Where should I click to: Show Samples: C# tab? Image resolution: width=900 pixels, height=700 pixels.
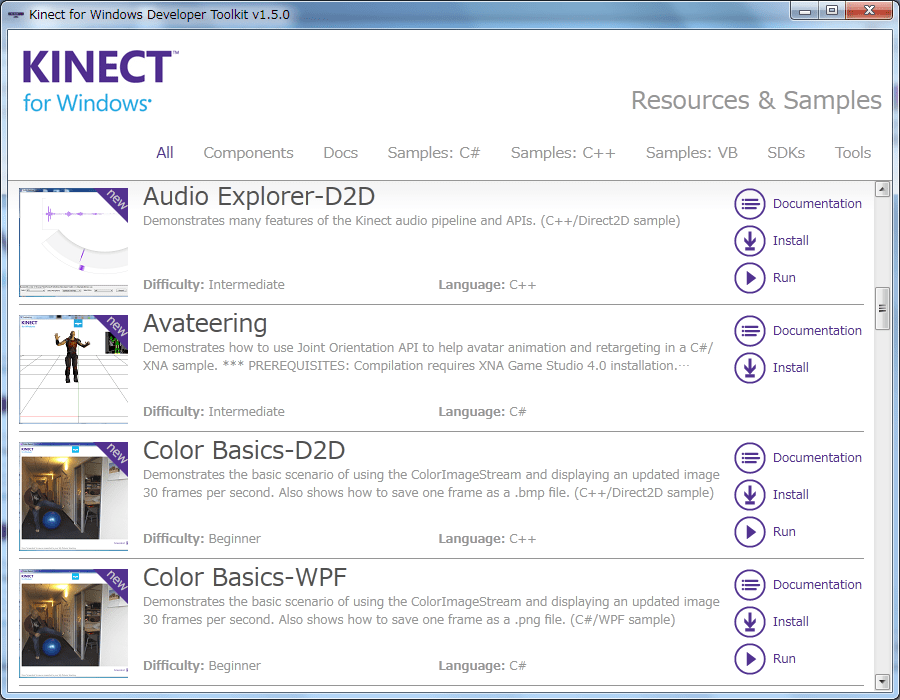(x=433, y=153)
